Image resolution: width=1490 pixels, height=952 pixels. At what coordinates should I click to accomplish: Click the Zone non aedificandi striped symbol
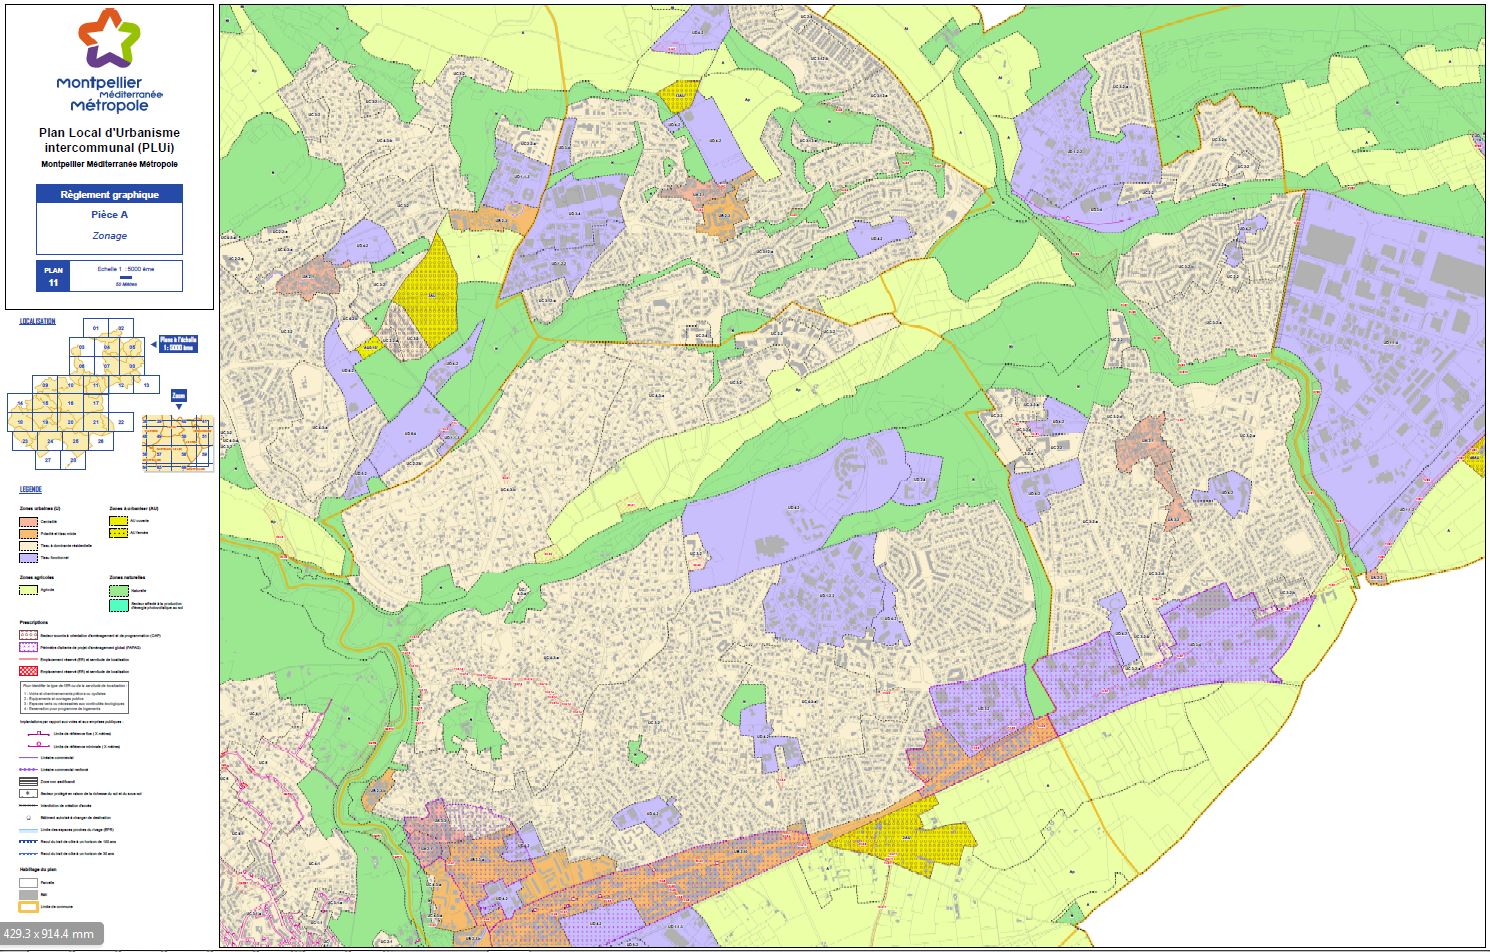click(28, 781)
